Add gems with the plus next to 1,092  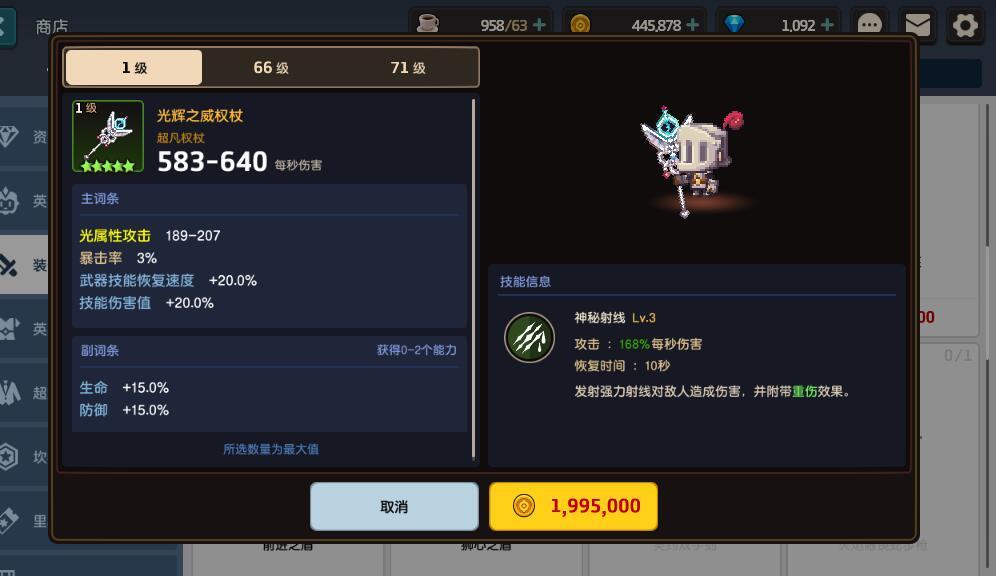coord(827,25)
